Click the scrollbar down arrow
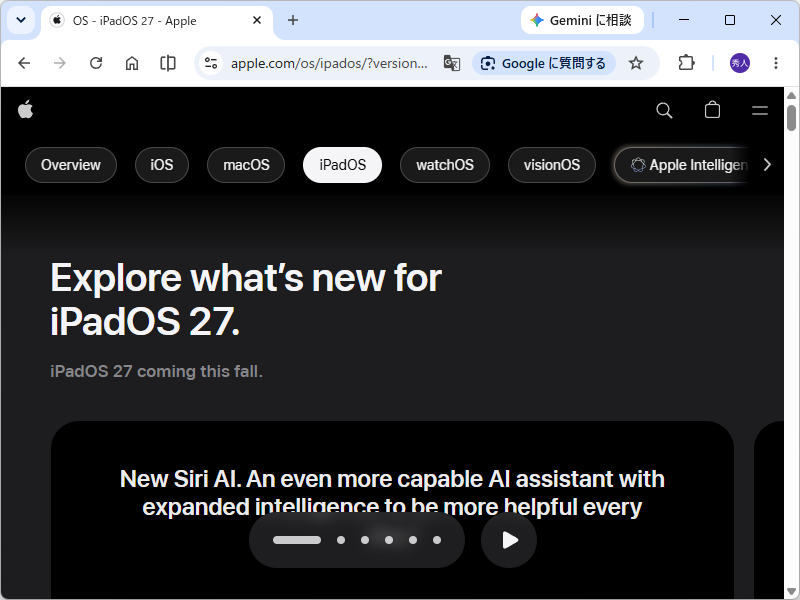 click(x=791, y=592)
